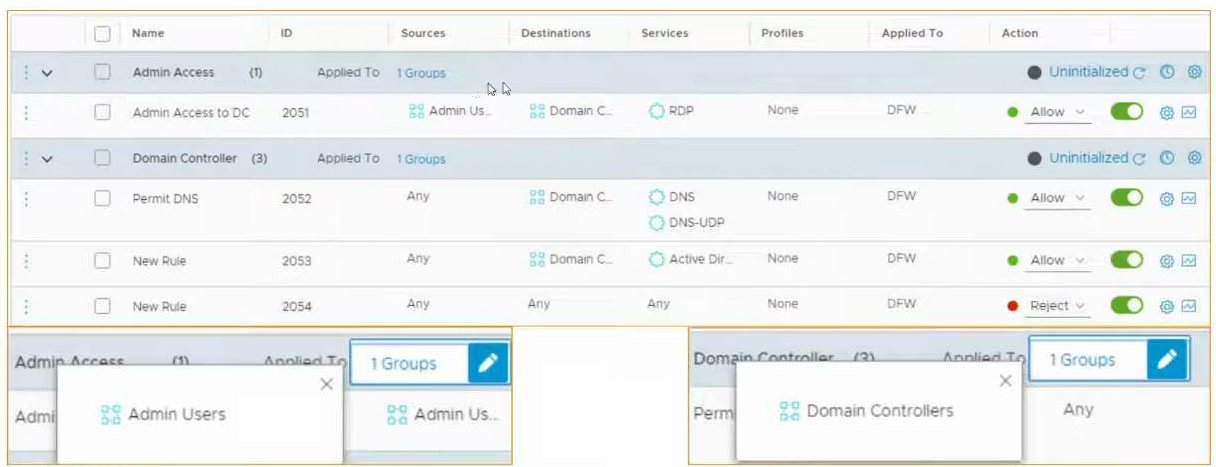Click the Sources column header
The image size is (1216, 467).
423,33
